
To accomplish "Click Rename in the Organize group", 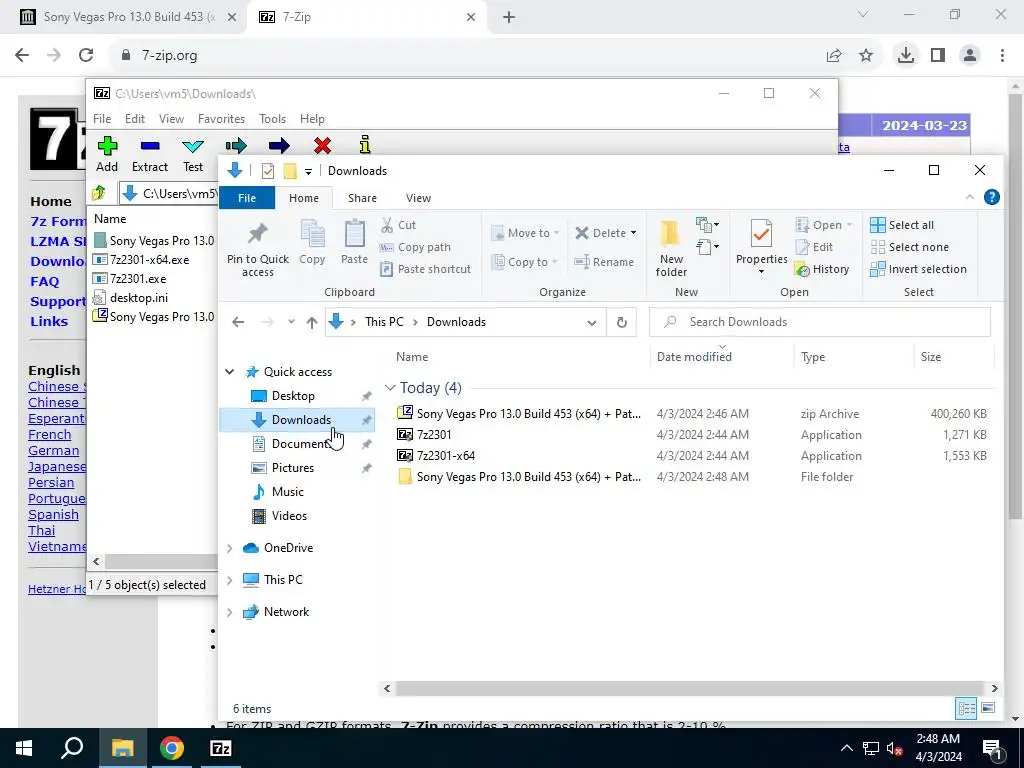I will pyautogui.click(x=604, y=262).
